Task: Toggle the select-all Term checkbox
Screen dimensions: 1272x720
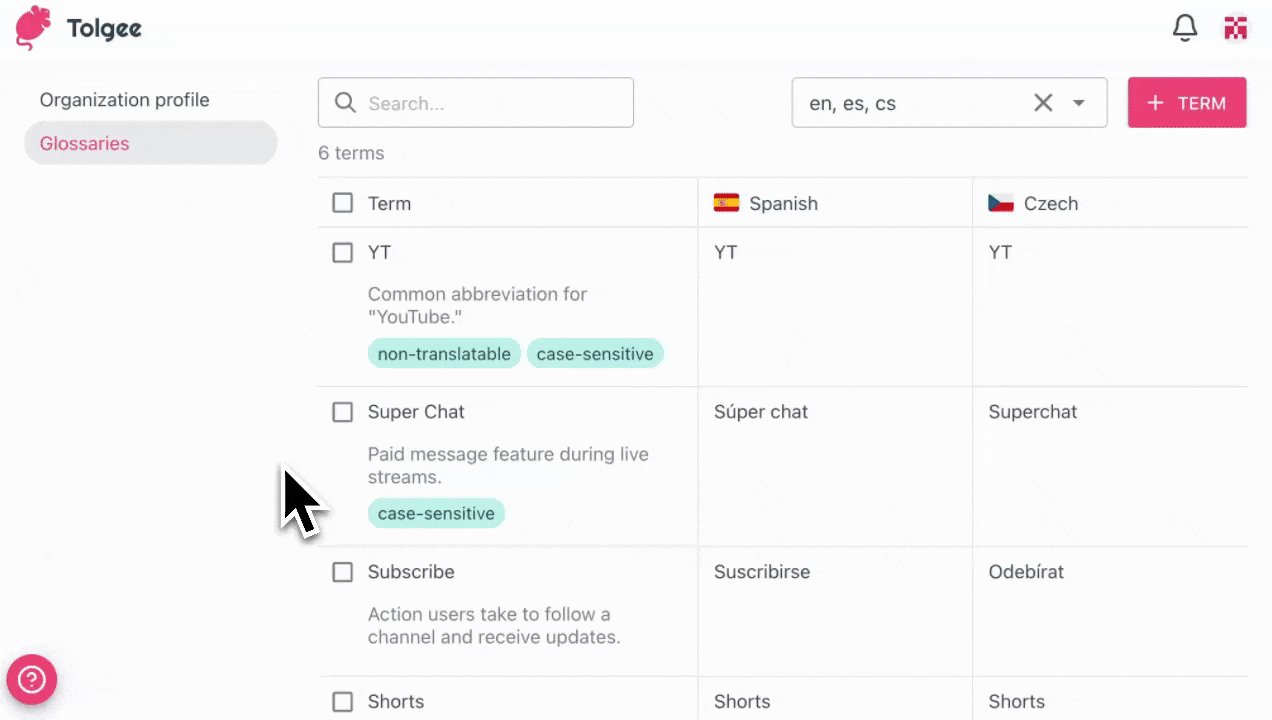Action: tap(343, 203)
